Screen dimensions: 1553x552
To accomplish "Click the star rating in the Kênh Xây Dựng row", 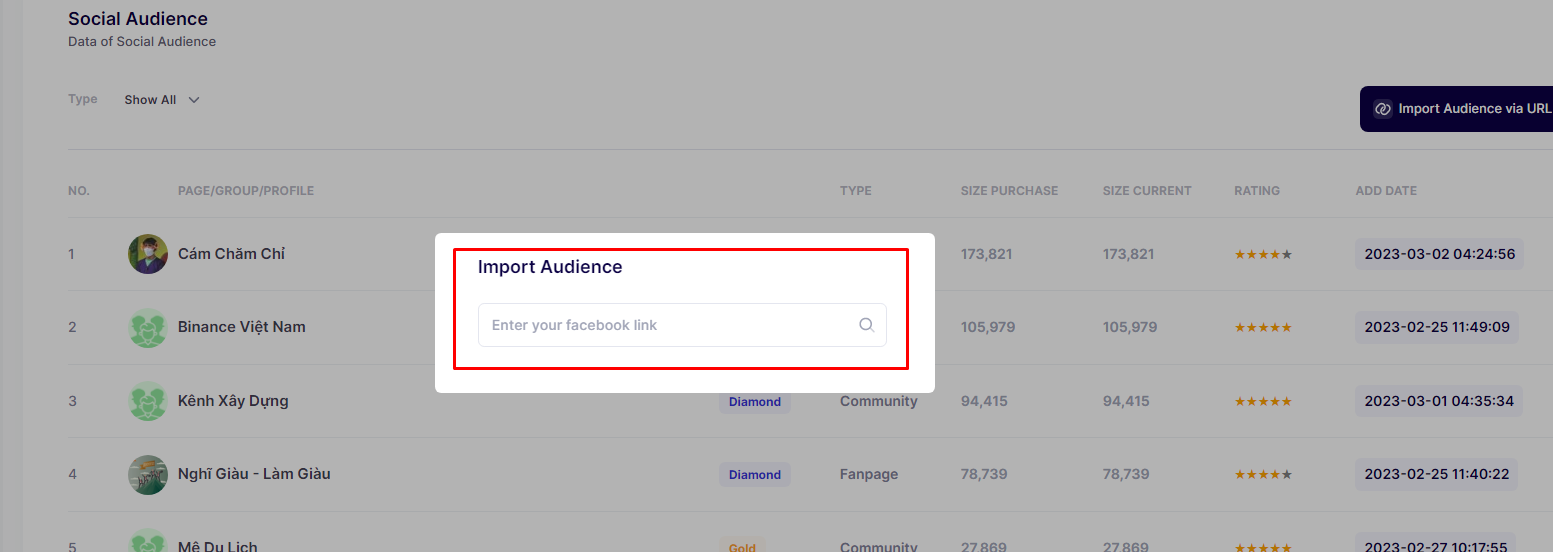I will 1262,401.
